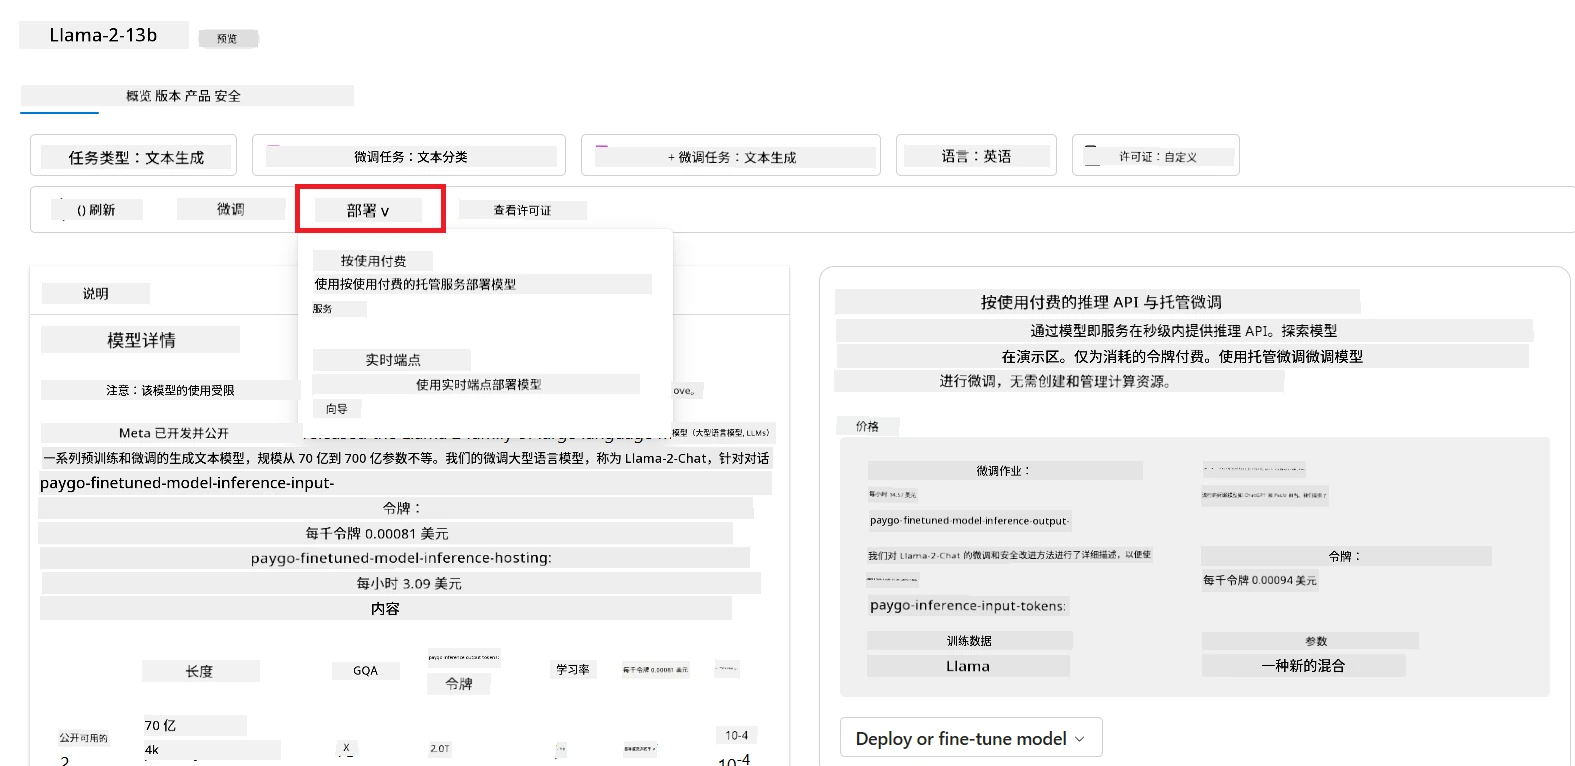
Task: Click the refresh icon beside 刷新
Action: [x=81, y=210]
